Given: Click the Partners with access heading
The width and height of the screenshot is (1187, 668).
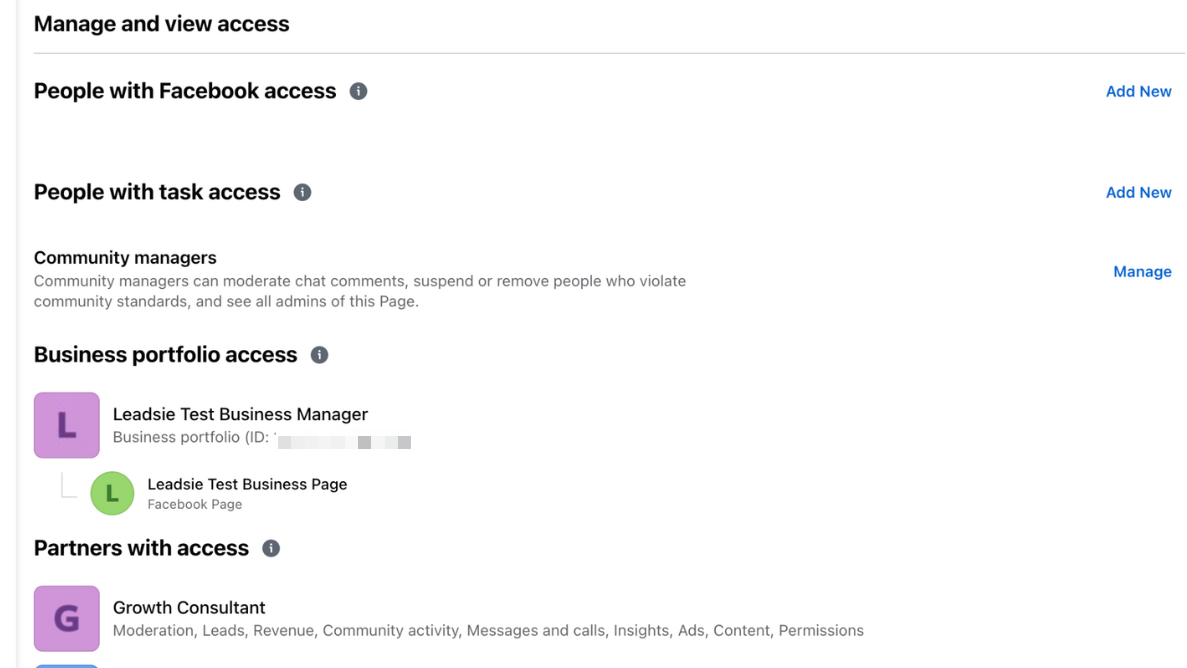Looking at the screenshot, I should (140, 548).
